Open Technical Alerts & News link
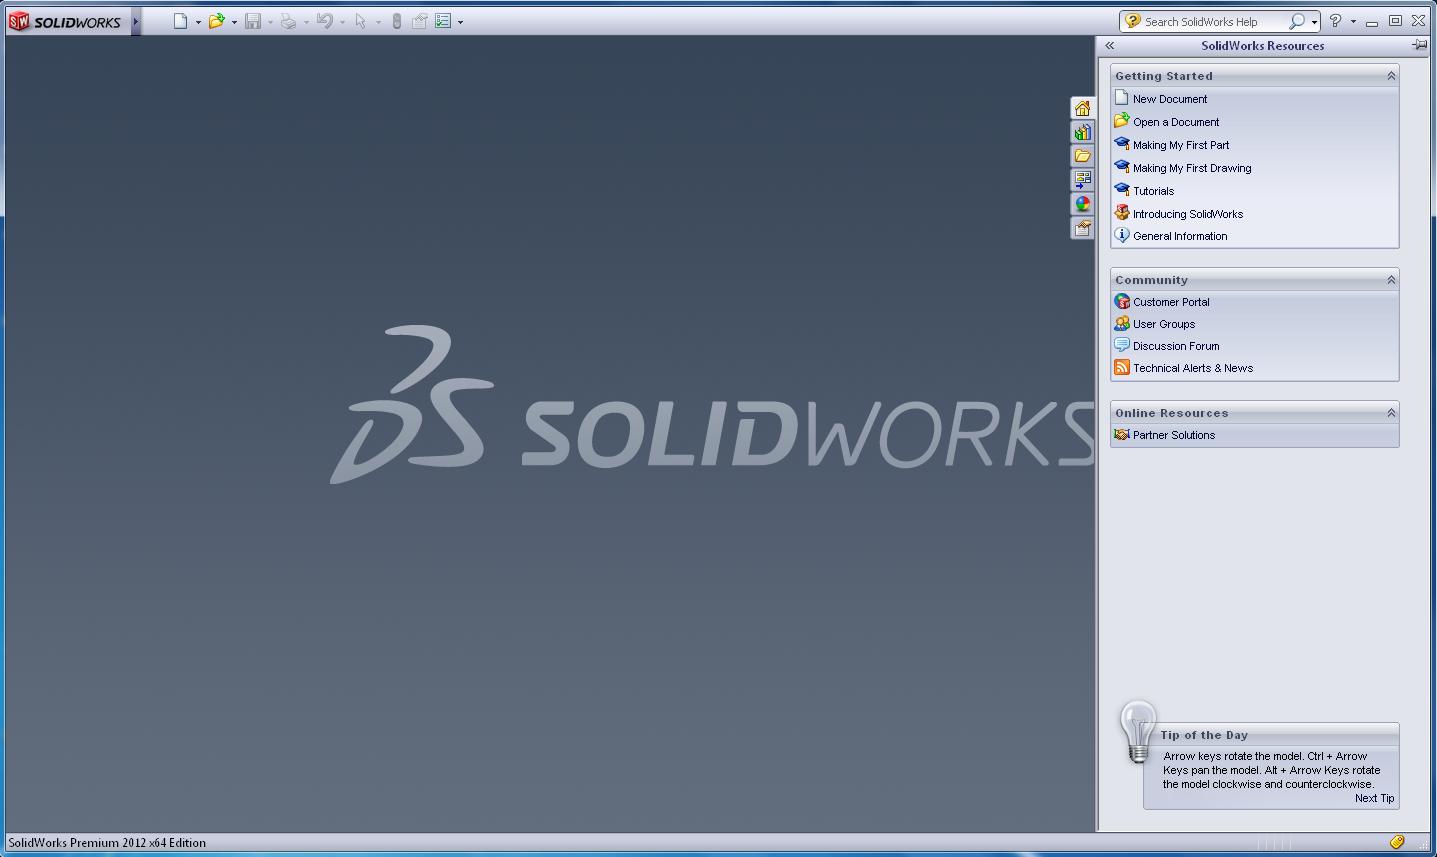 coord(1193,368)
